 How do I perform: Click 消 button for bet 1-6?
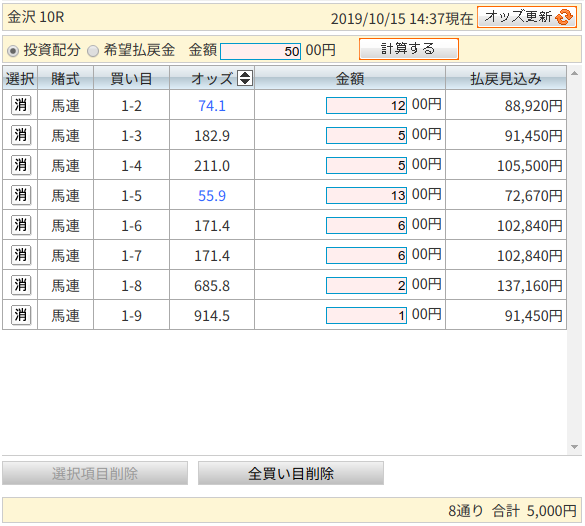[x=21, y=225]
